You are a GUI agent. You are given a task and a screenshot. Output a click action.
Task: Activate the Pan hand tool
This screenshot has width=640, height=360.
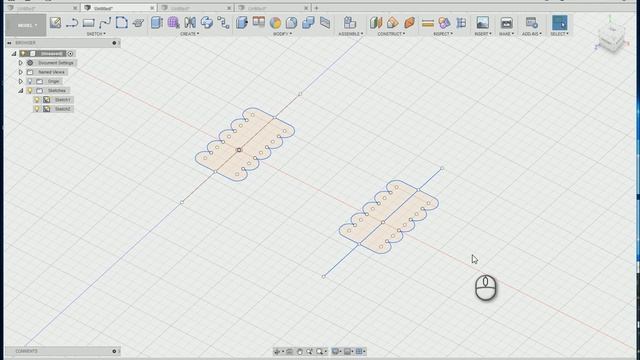(300, 351)
